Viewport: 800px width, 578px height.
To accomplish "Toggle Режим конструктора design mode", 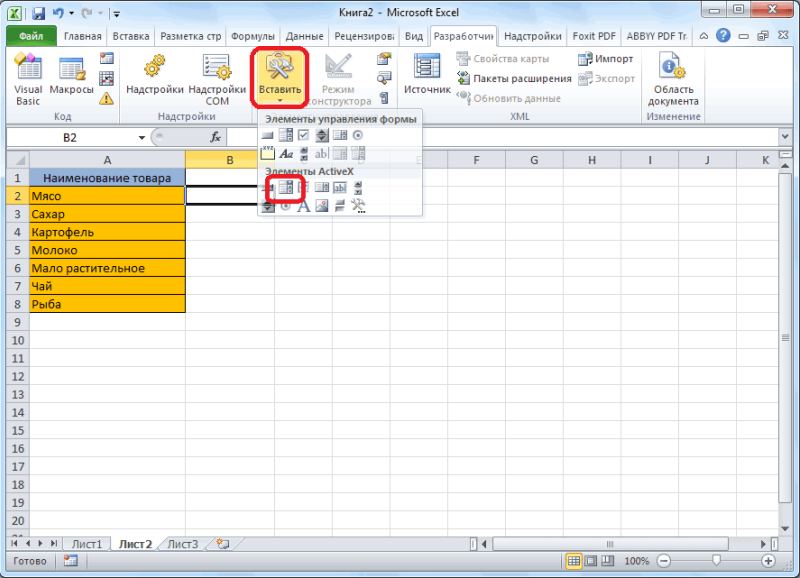I will click(338, 79).
